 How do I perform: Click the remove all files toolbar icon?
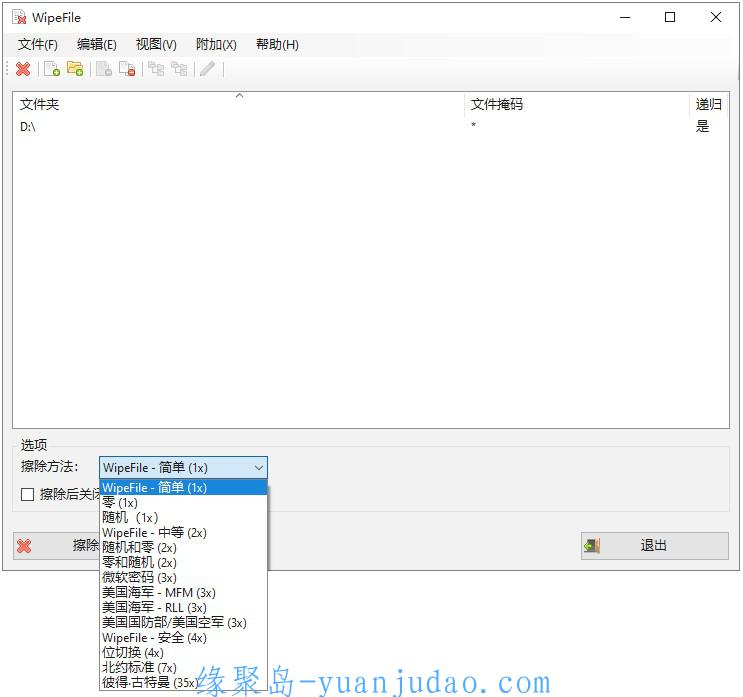coord(127,69)
